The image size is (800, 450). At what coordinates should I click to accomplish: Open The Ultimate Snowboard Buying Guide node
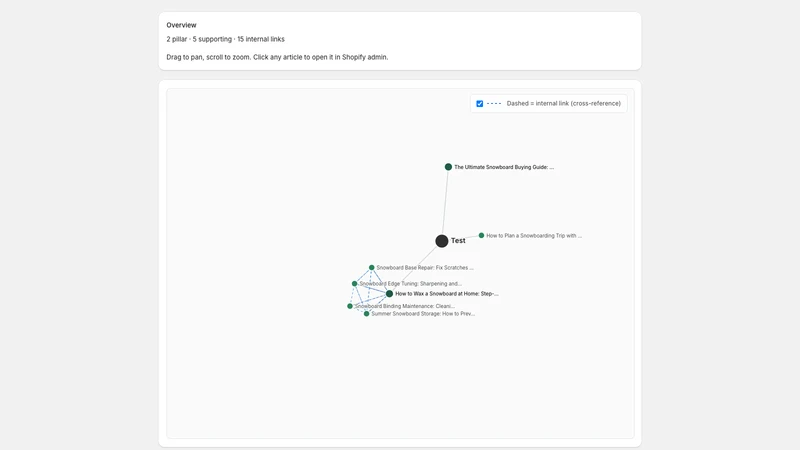[x=448, y=167]
